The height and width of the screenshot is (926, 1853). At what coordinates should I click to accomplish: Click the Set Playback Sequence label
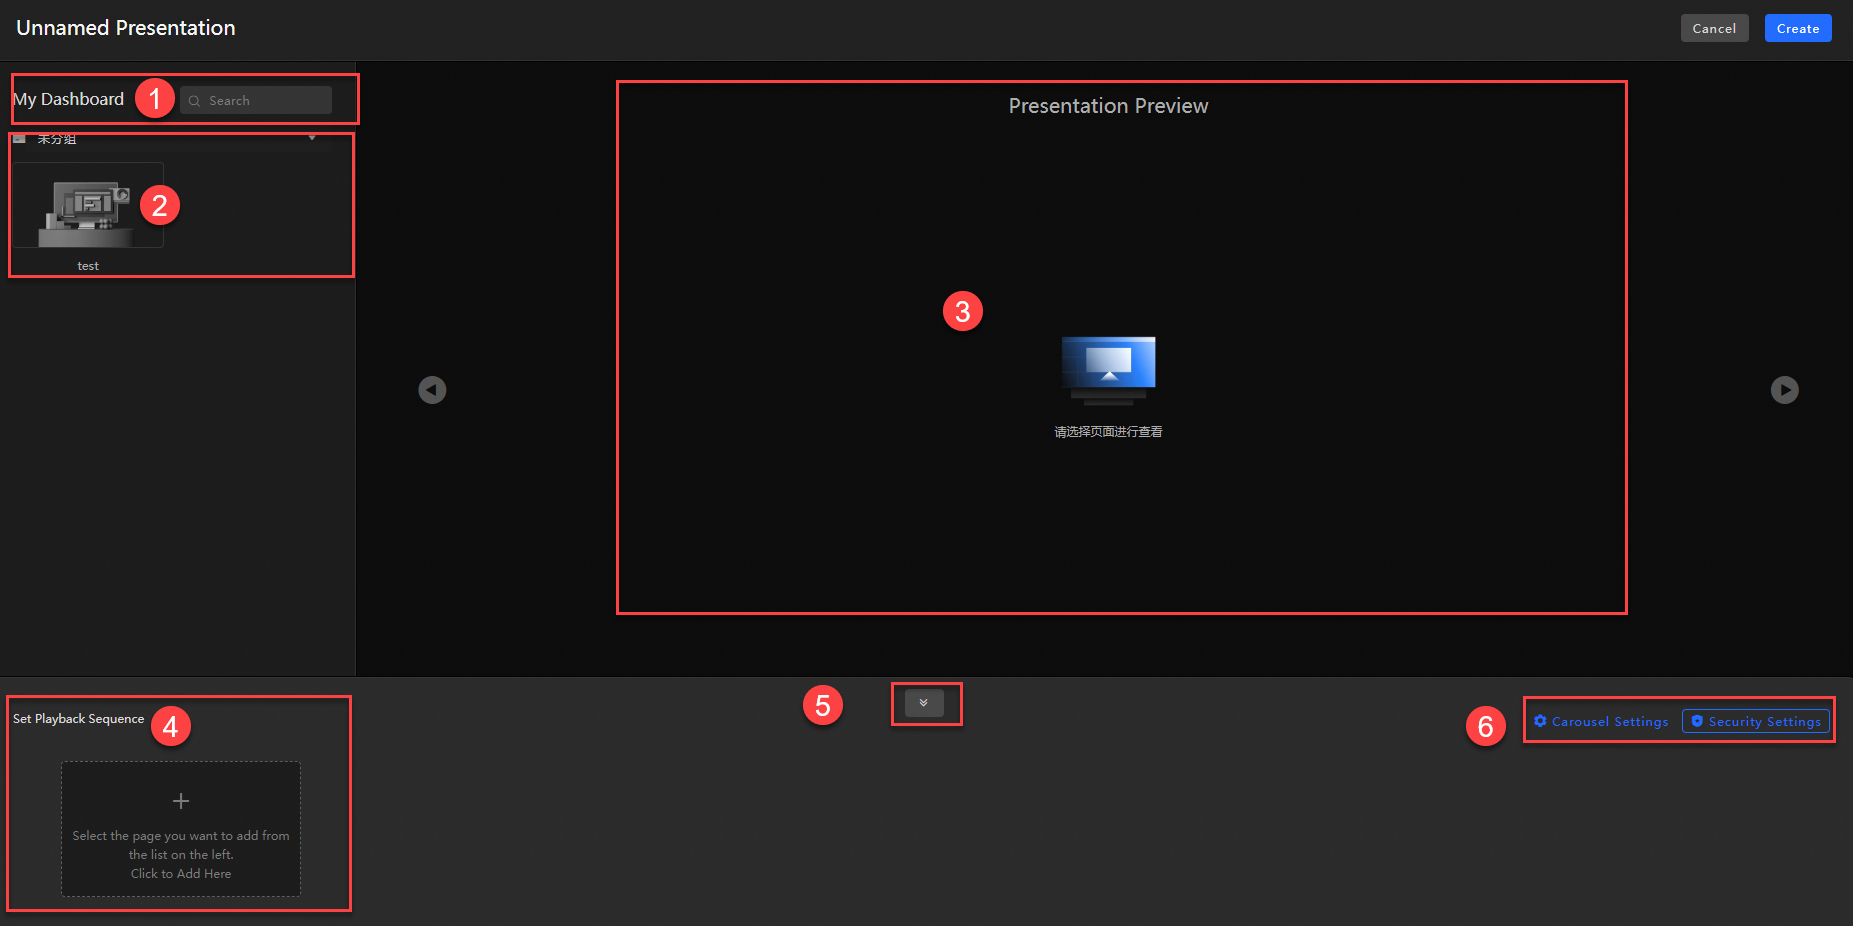click(x=78, y=719)
